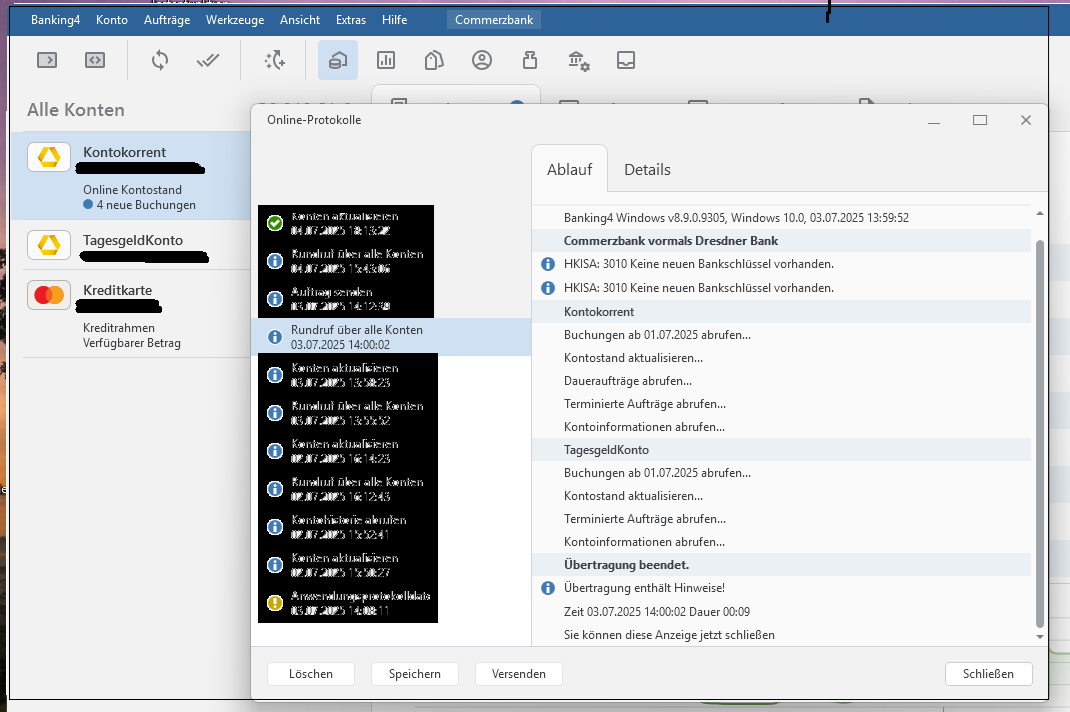
Task: Open the highlighted accounts view icon
Action: click(338, 60)
